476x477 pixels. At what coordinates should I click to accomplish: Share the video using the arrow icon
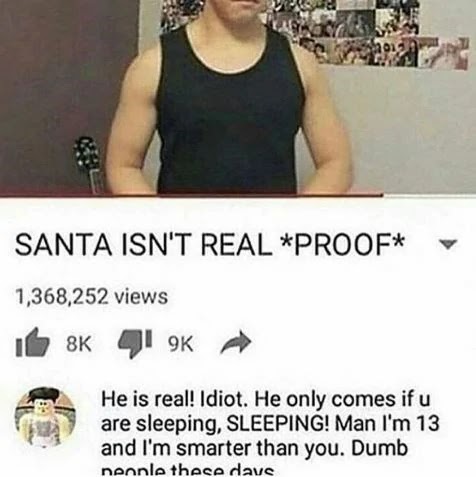click(236, 343)
